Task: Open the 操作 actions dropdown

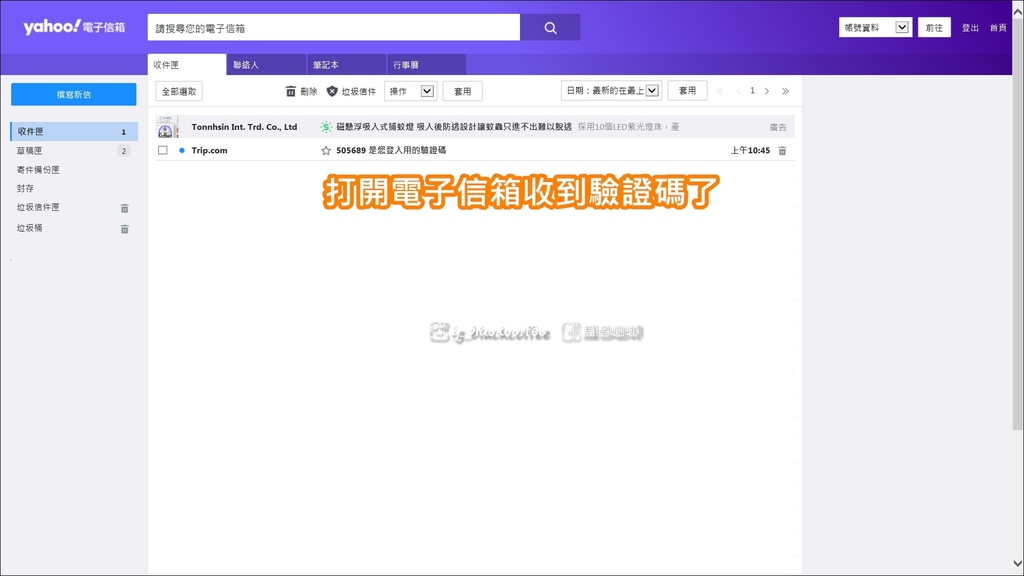Action: pyautogui.click(x=412, y=91)
